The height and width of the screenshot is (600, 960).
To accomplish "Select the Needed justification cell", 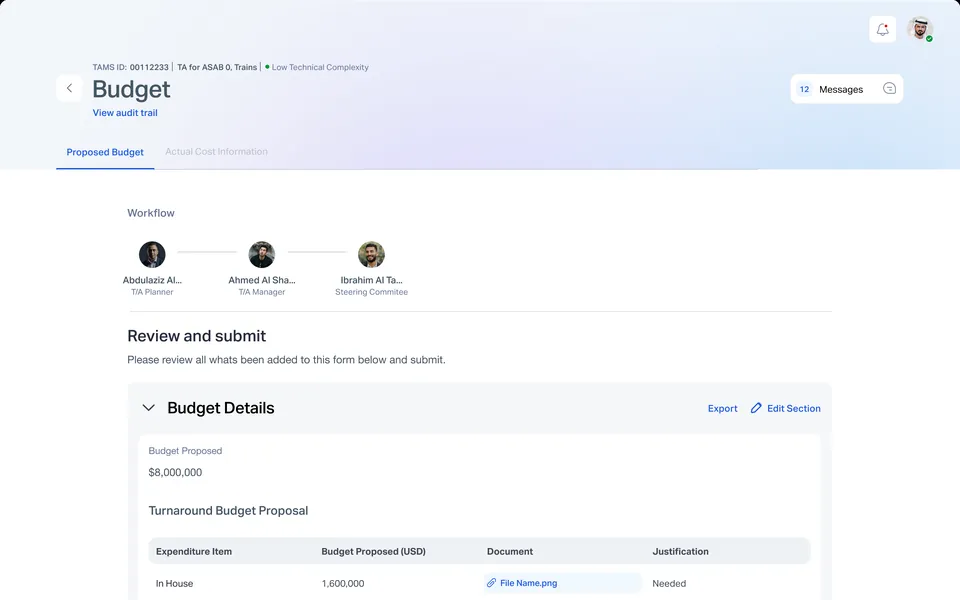I will 669,583.
